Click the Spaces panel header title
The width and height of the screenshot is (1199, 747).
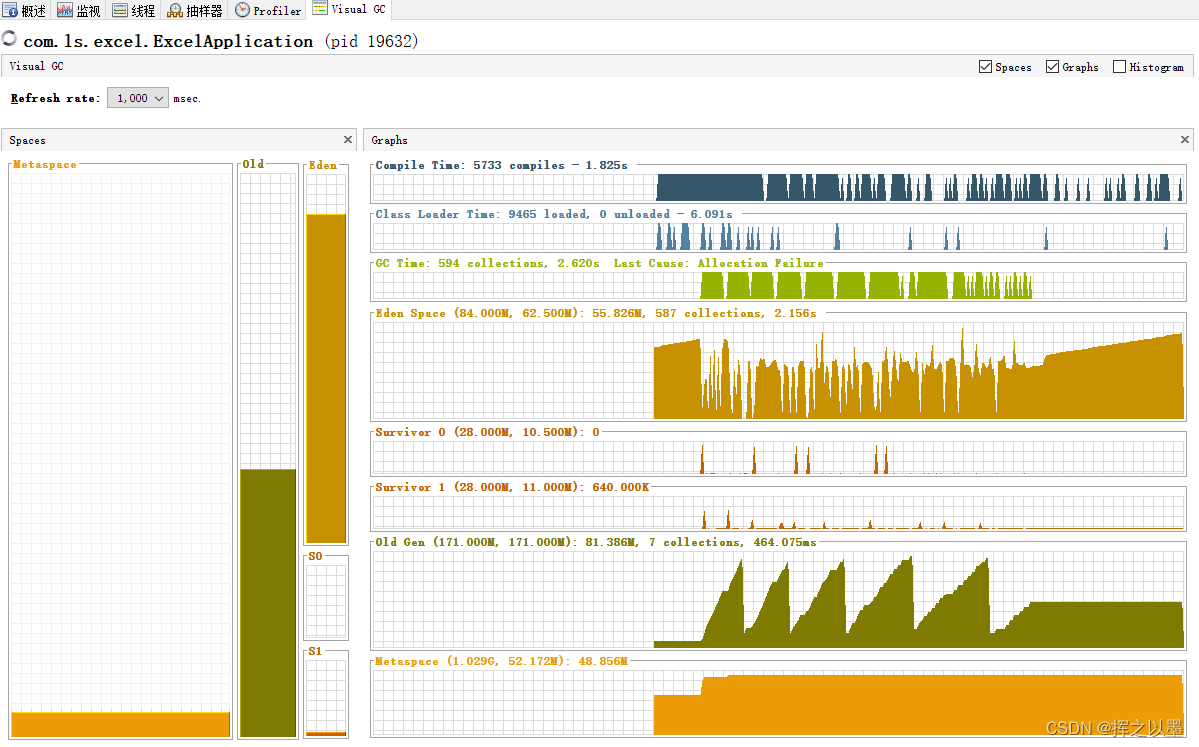click(x=28, y=140)
